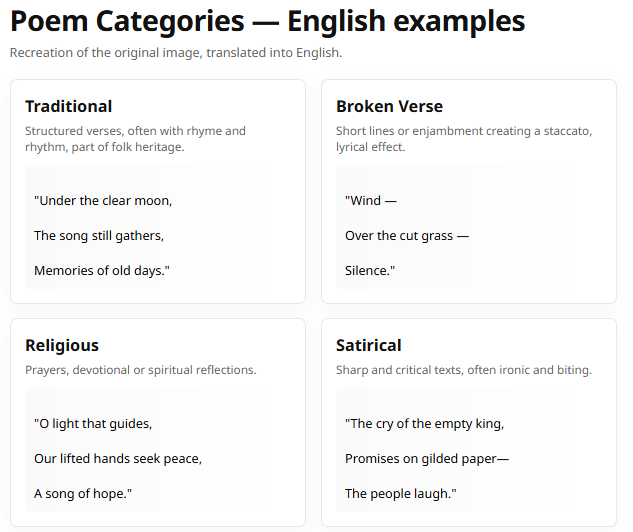The height and width of the screenshot is (532, 633).
Task: Select the Religious card heading
Action: coord(62,345)
